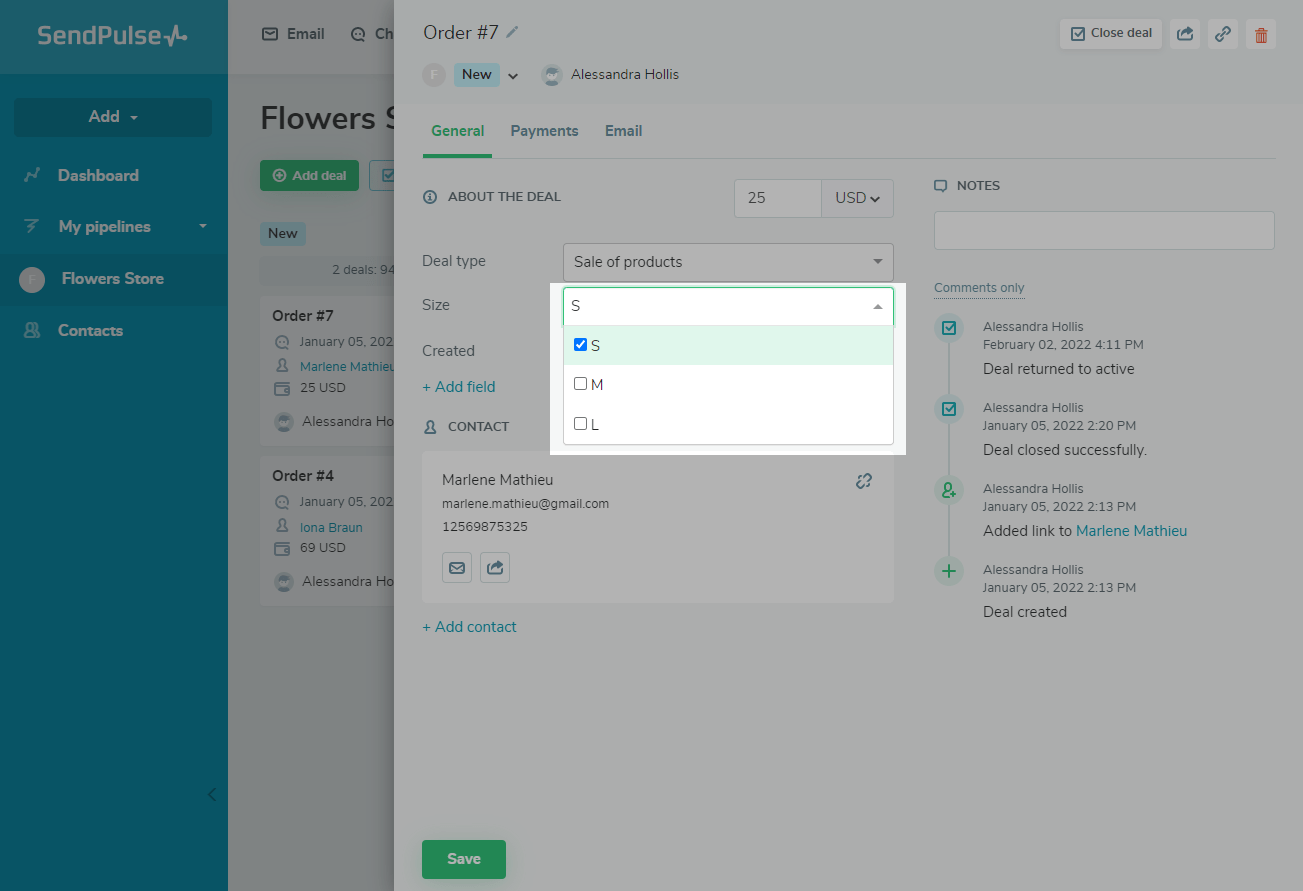Click the share icon in contact card
Screen dimensions: 1303x891
pos(495,567)
